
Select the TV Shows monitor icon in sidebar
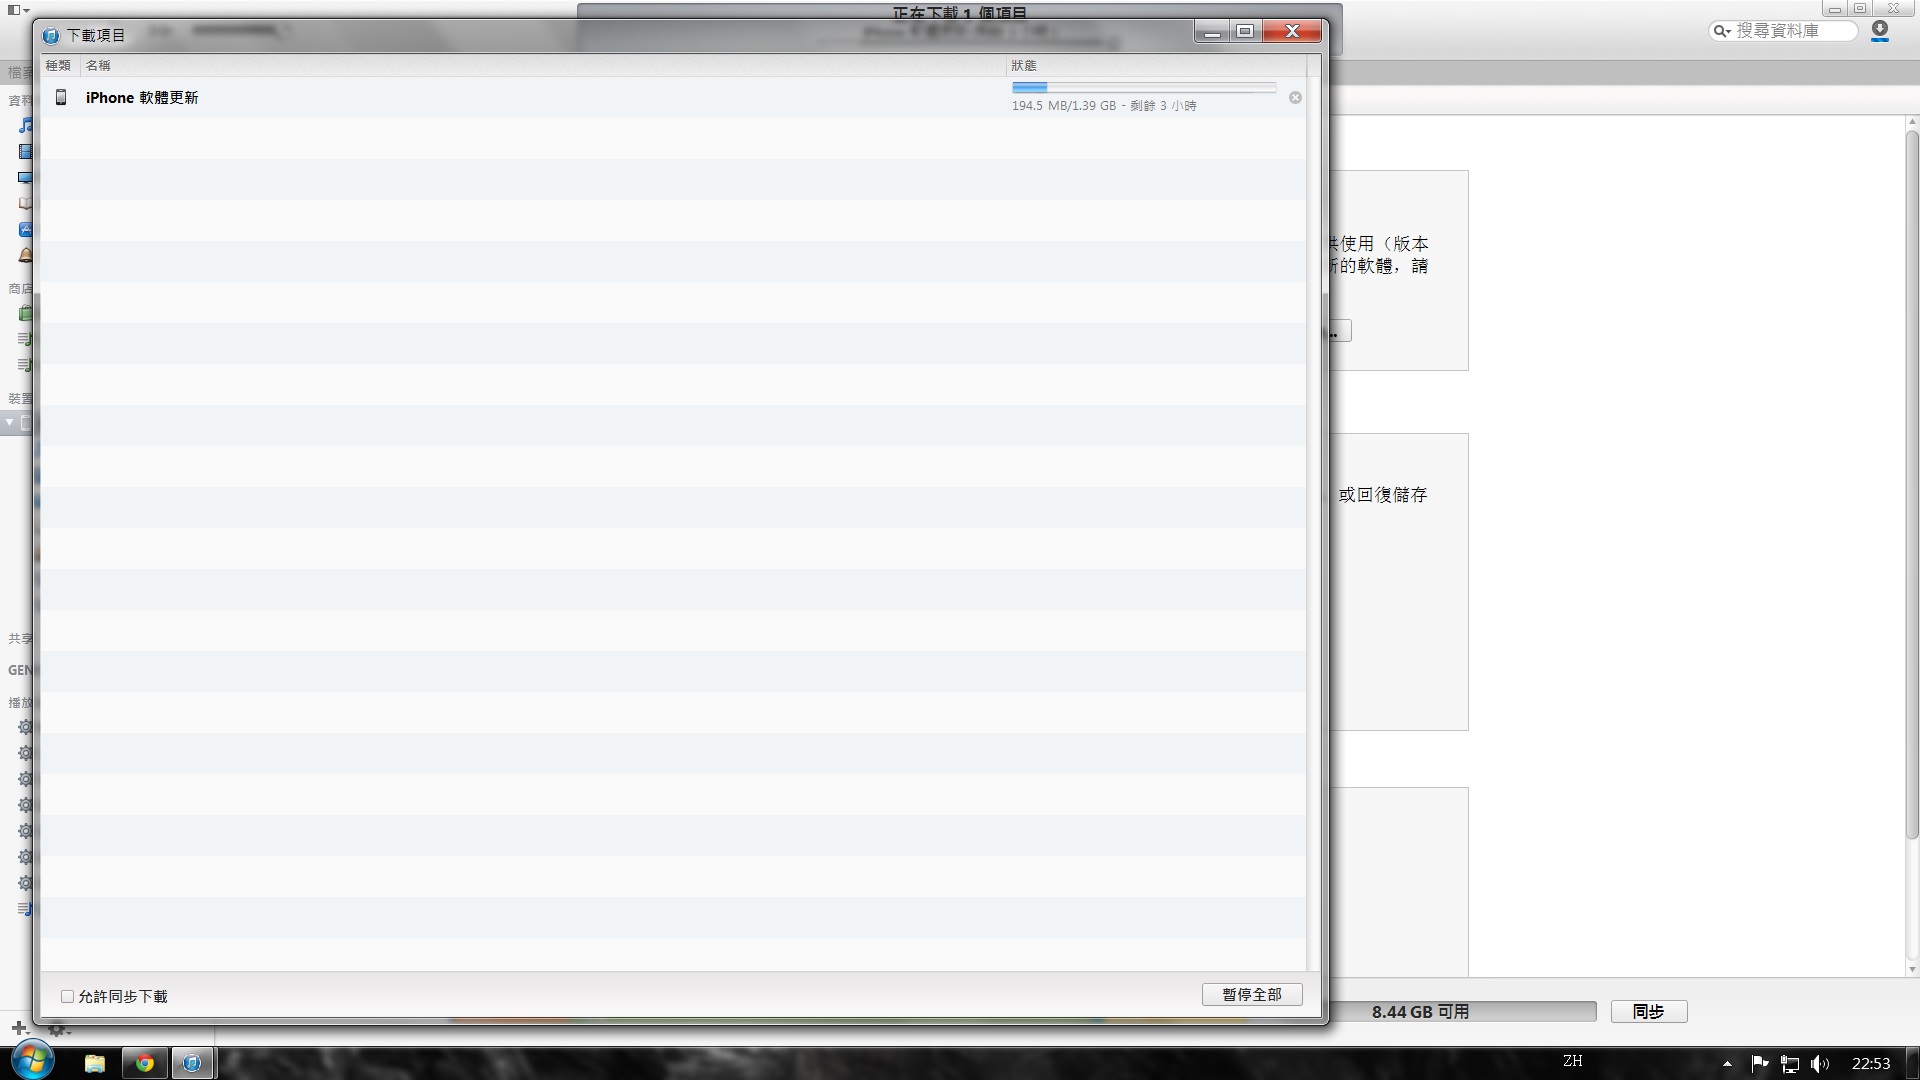click(x=26, y=177)
